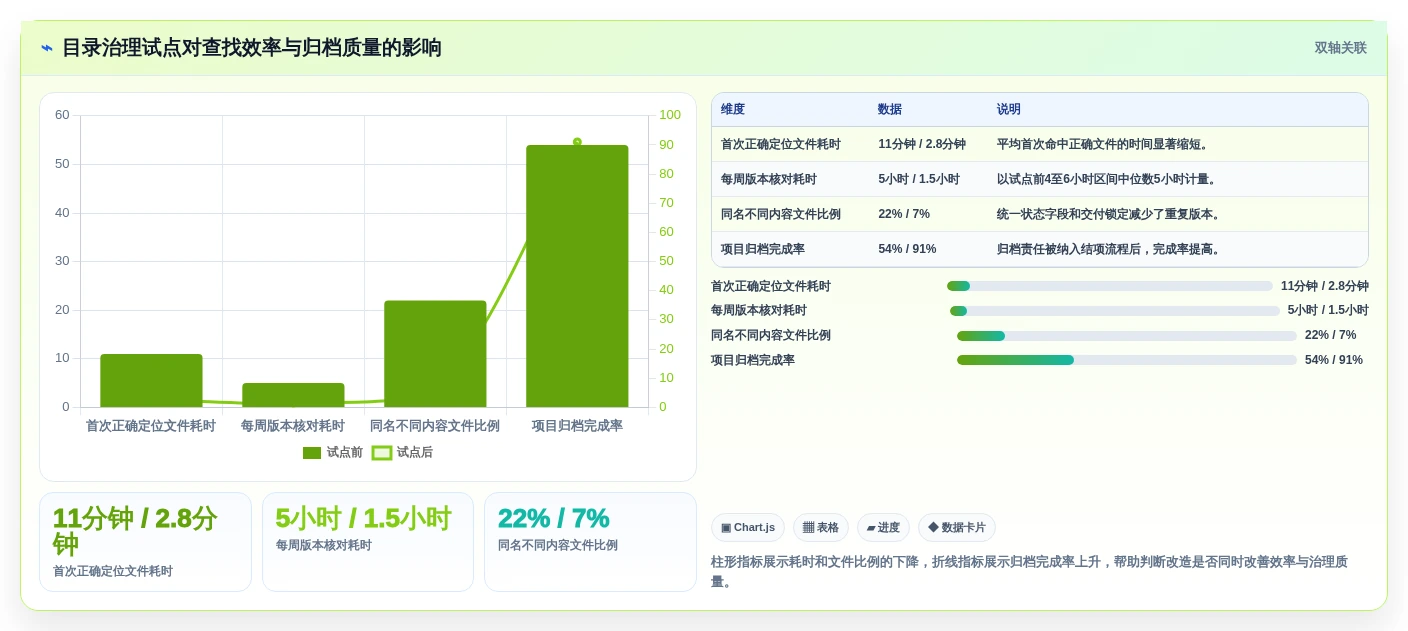Click table value 5小时 / 1.5小时
The image size is (1408, 631).
pyautogui.click(x=919, y=179)
